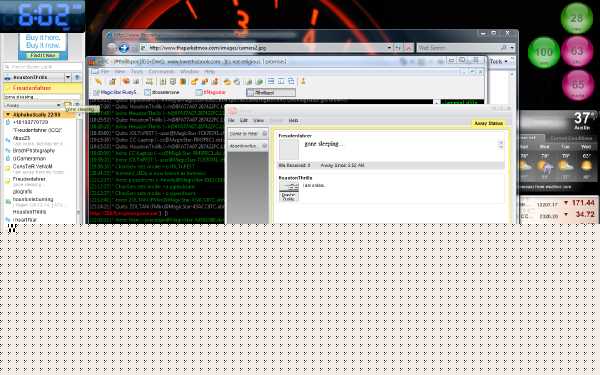600x375 pixels.
Task: Click the Tile Horizontal icon in mIRC toolbar
Action: coord(271,82)
